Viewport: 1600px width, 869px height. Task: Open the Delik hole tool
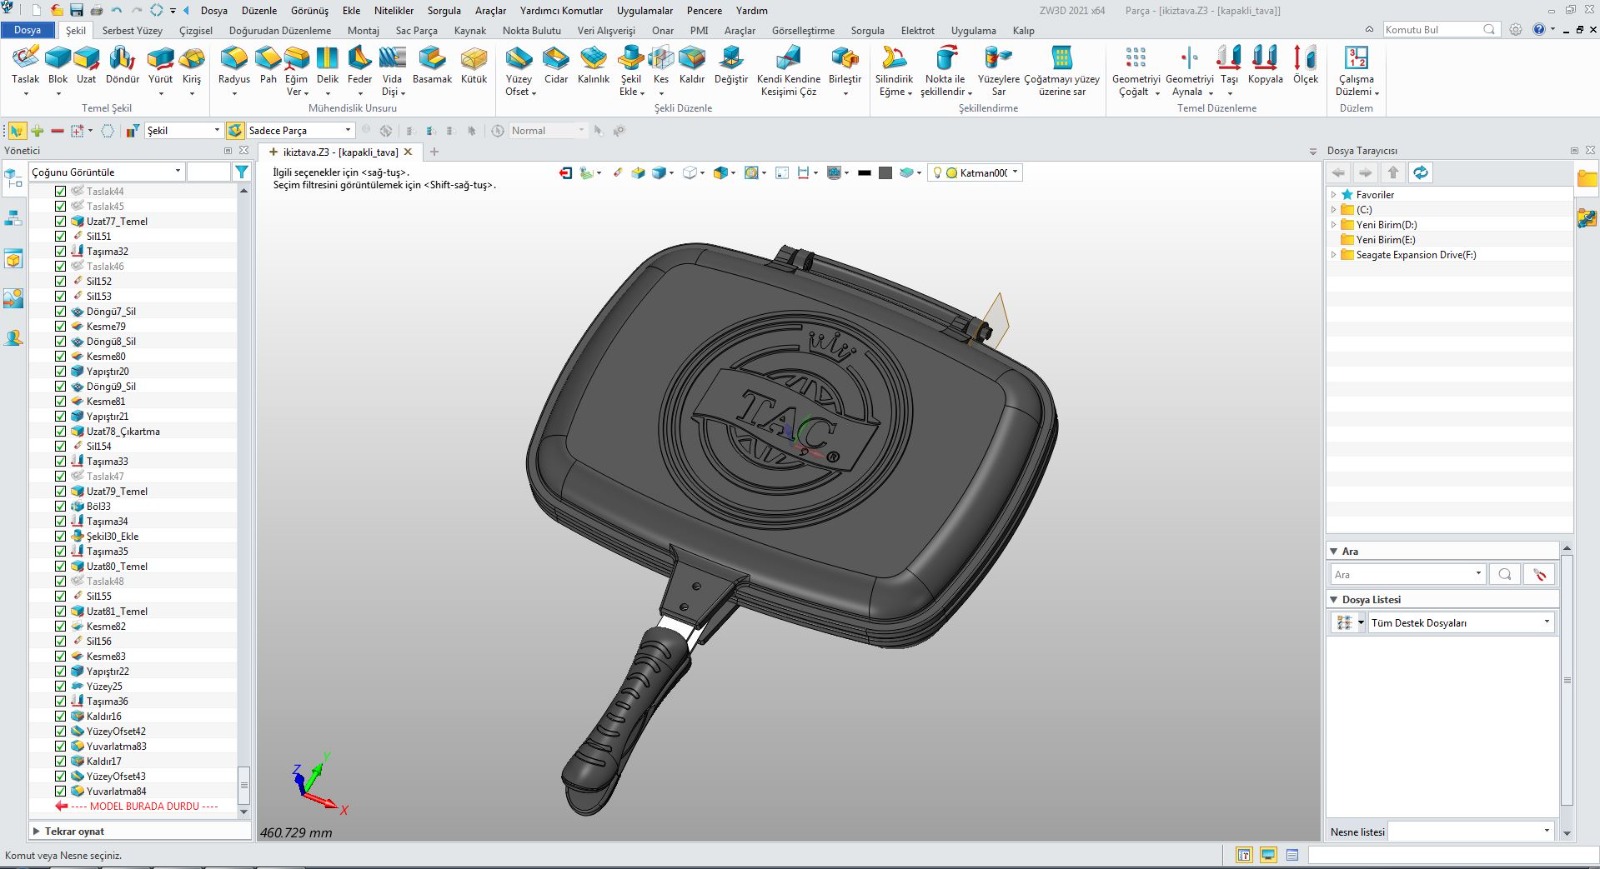pos(328,65)
